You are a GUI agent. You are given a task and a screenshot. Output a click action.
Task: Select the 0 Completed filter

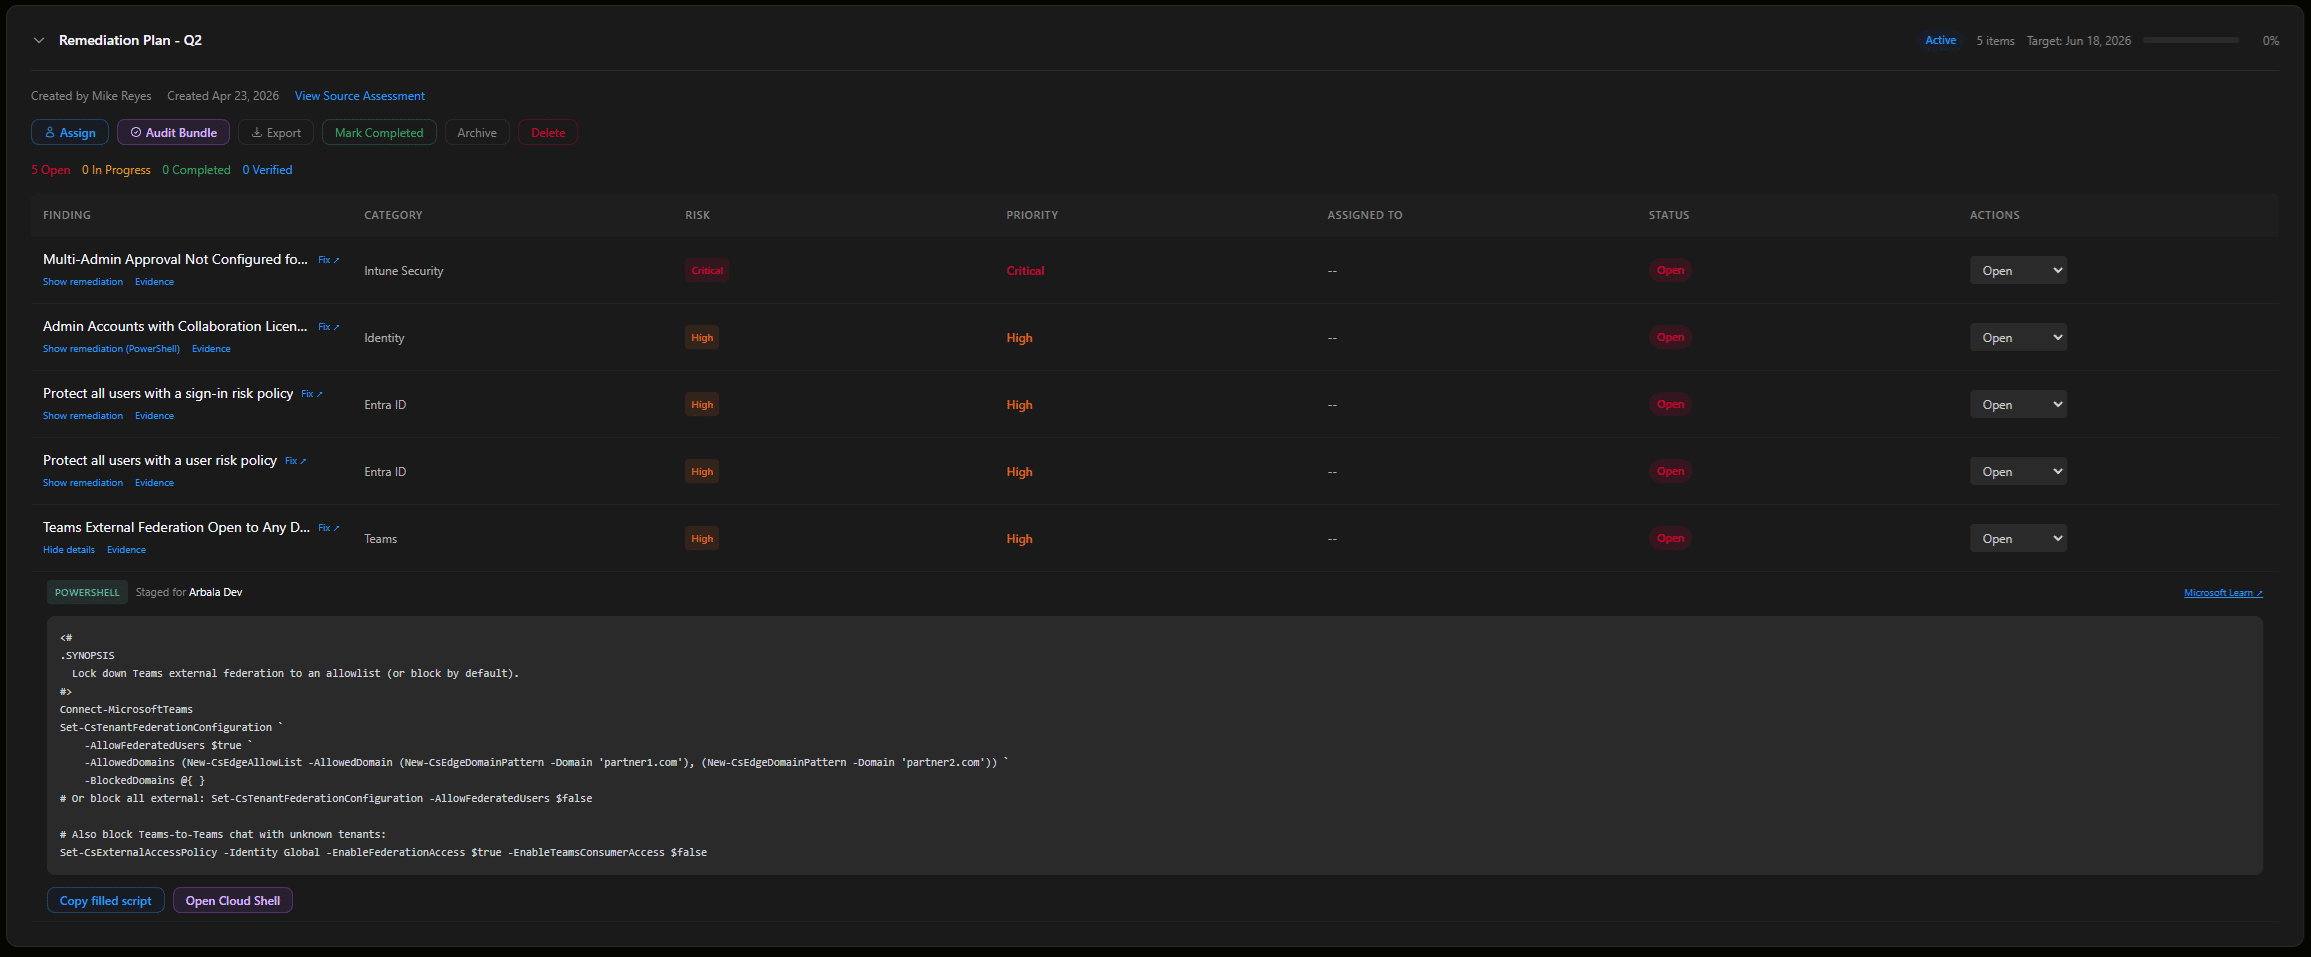(x=196, y=169)
